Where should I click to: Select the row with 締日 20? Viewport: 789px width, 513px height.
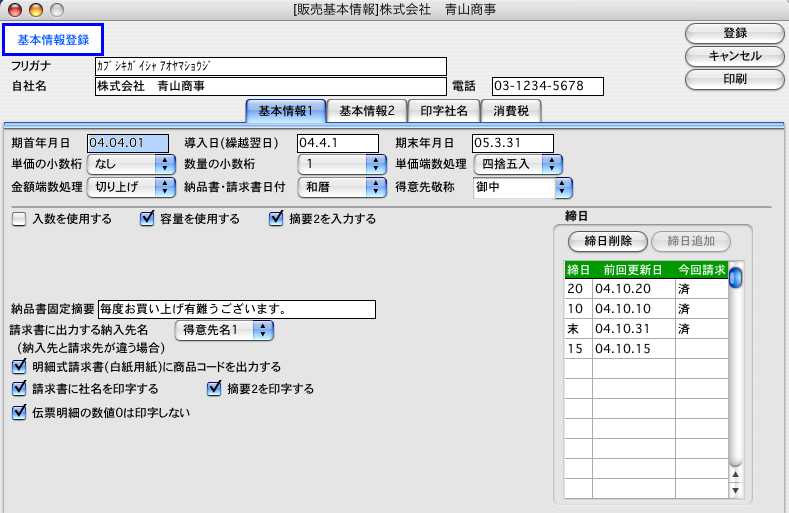click(645, 288)
